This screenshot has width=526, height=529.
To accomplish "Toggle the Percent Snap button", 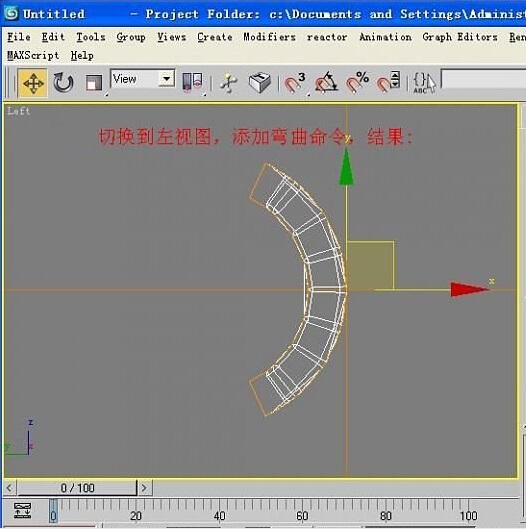I will point(357,83).
